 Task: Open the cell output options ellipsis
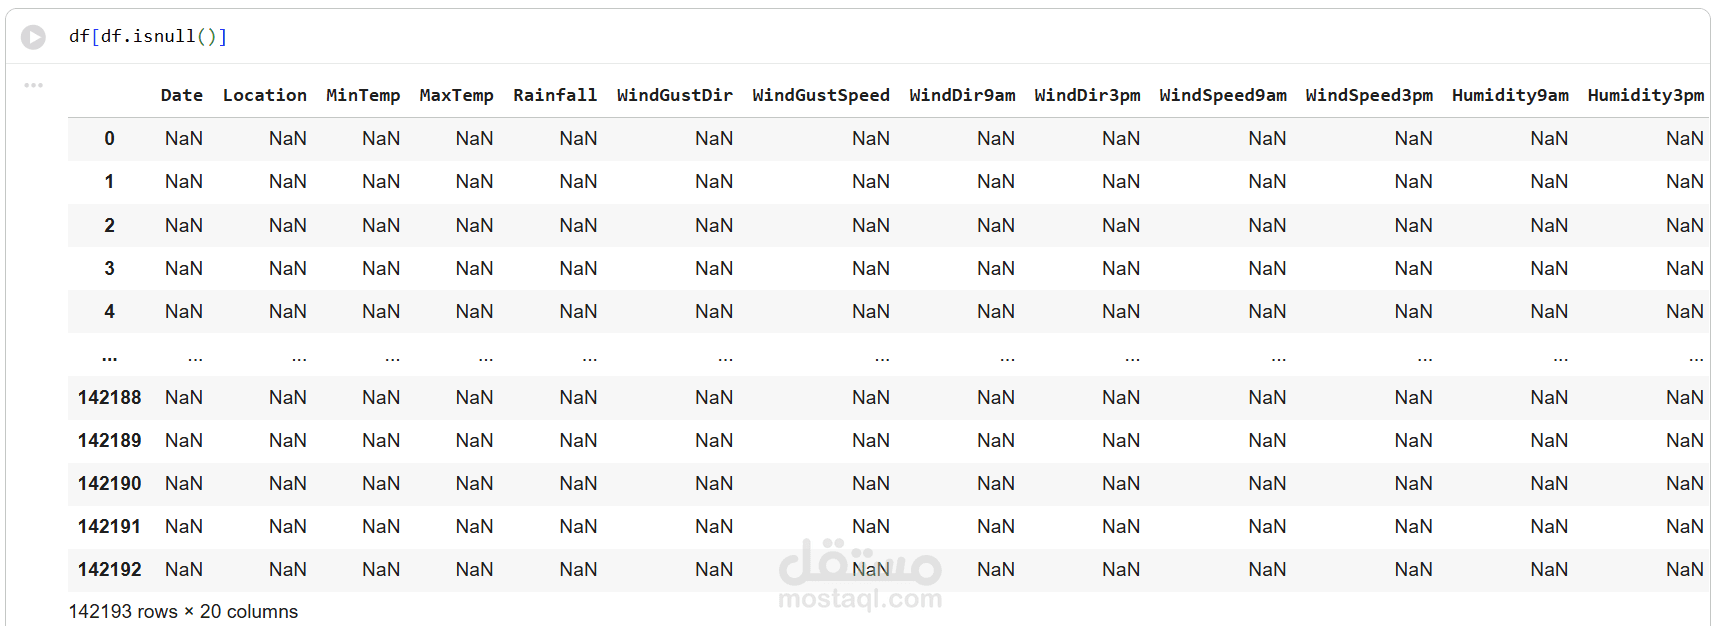pyautogui.click(x=34, y=85)
